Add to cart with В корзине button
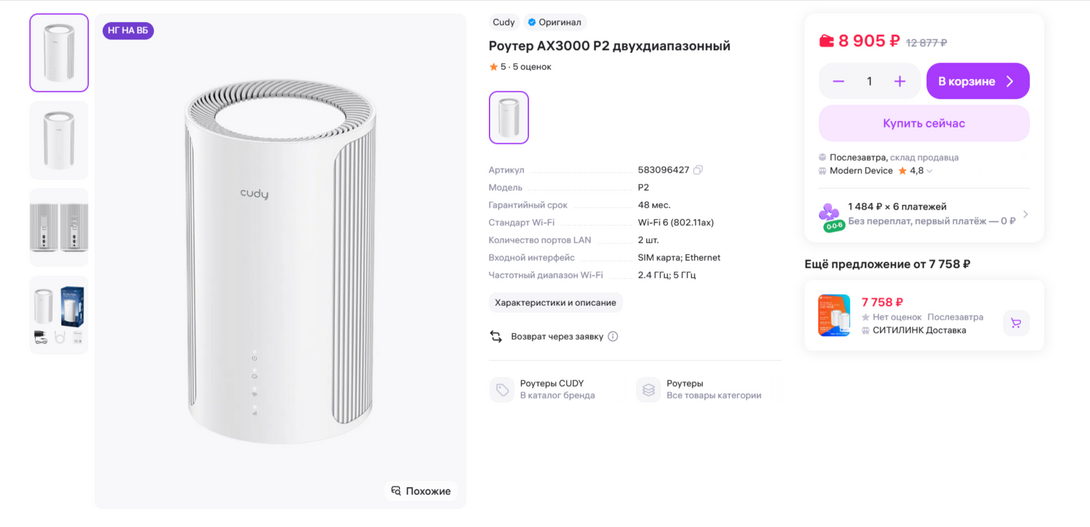The height and width of the screenshot is (527, 1090). point(977,81)
